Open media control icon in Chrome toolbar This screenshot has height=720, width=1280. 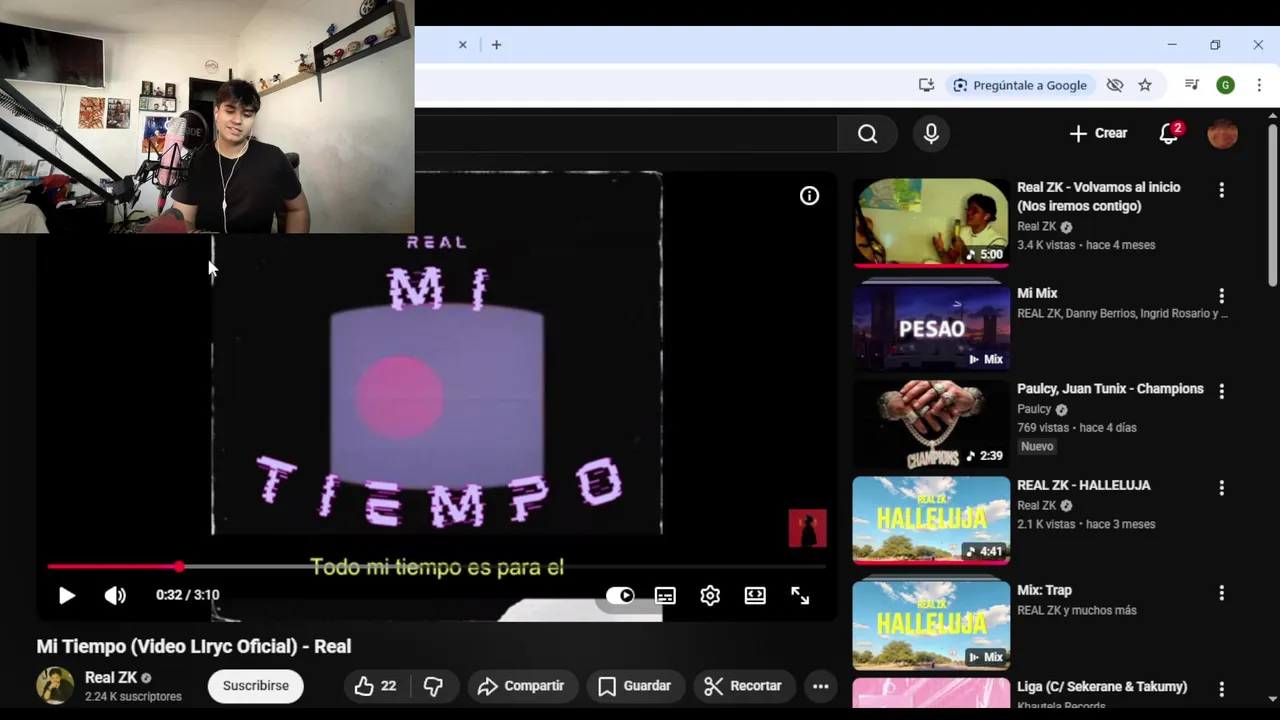click(1192, 85)
